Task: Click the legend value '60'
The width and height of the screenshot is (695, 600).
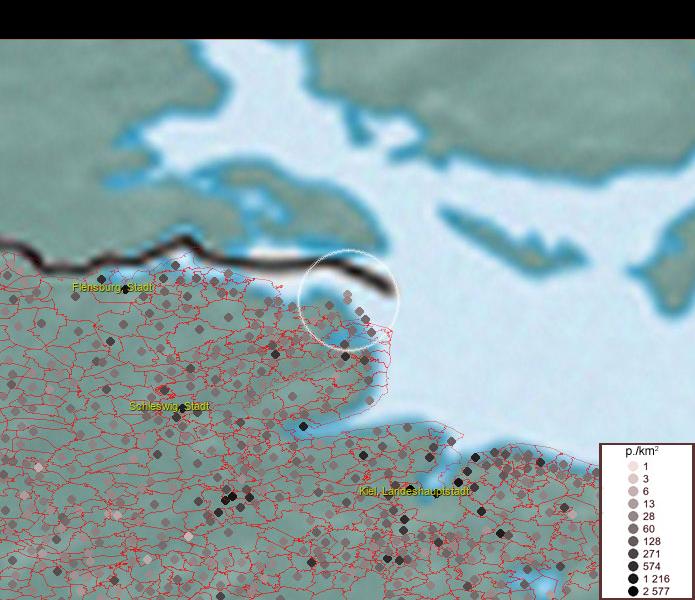Action: tap(649, 529)
